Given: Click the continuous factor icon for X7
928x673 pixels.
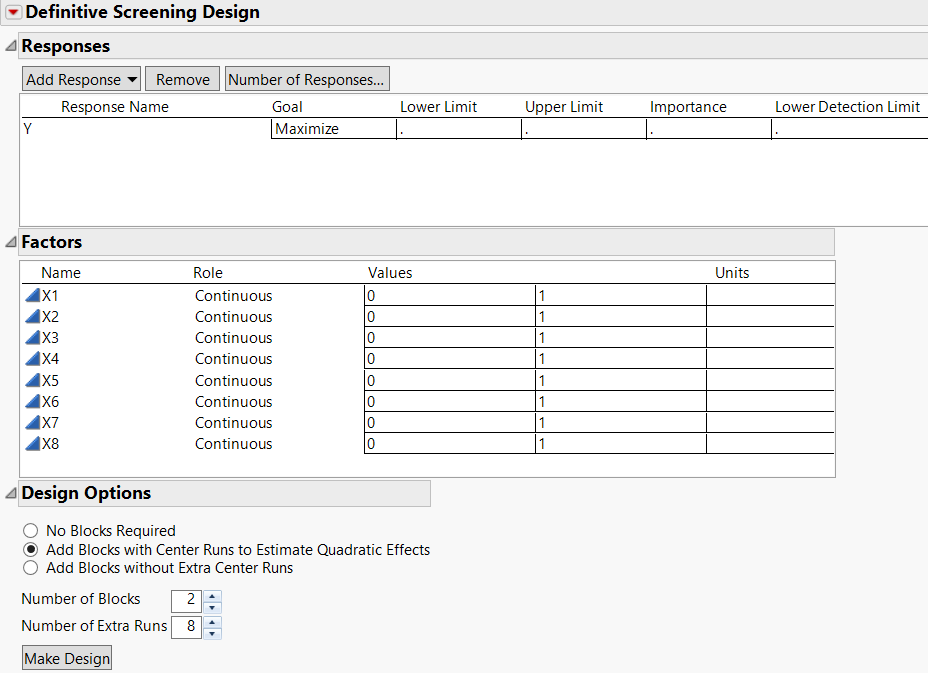Looking at the screenshot, I should tap(33, 423).
